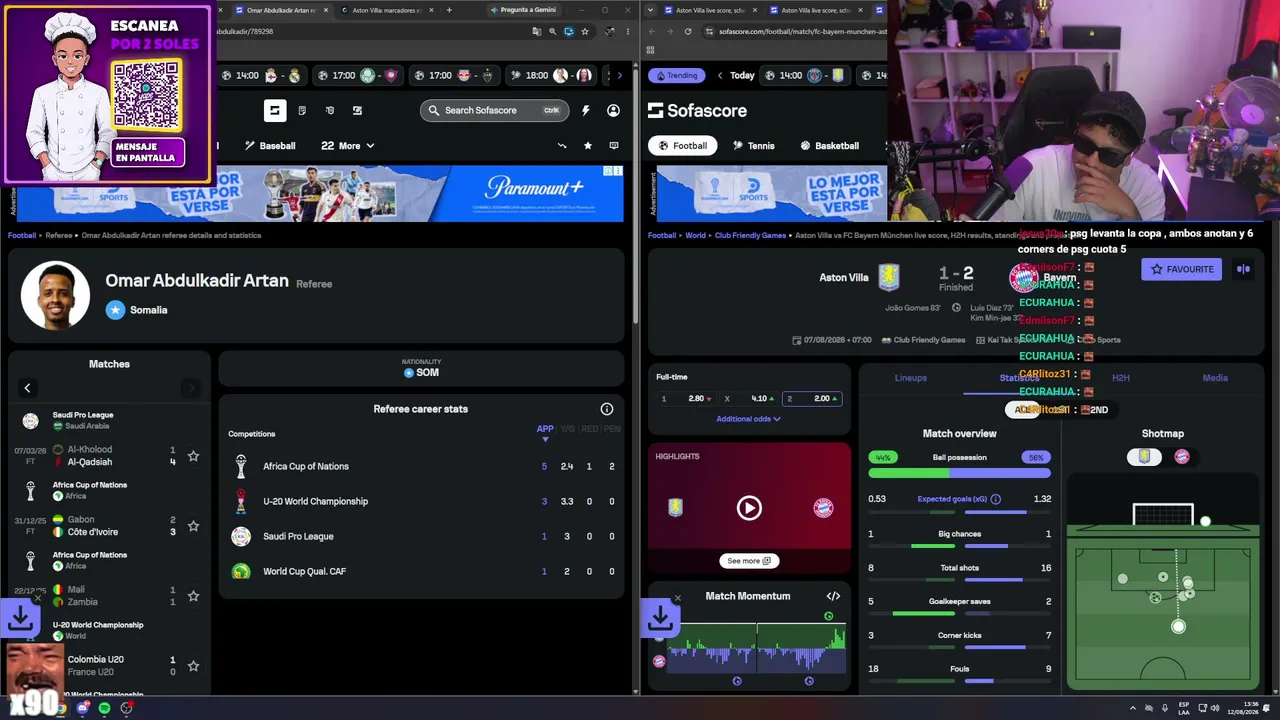Open Africa Cup of Nations in career stats

click(420, 466)
